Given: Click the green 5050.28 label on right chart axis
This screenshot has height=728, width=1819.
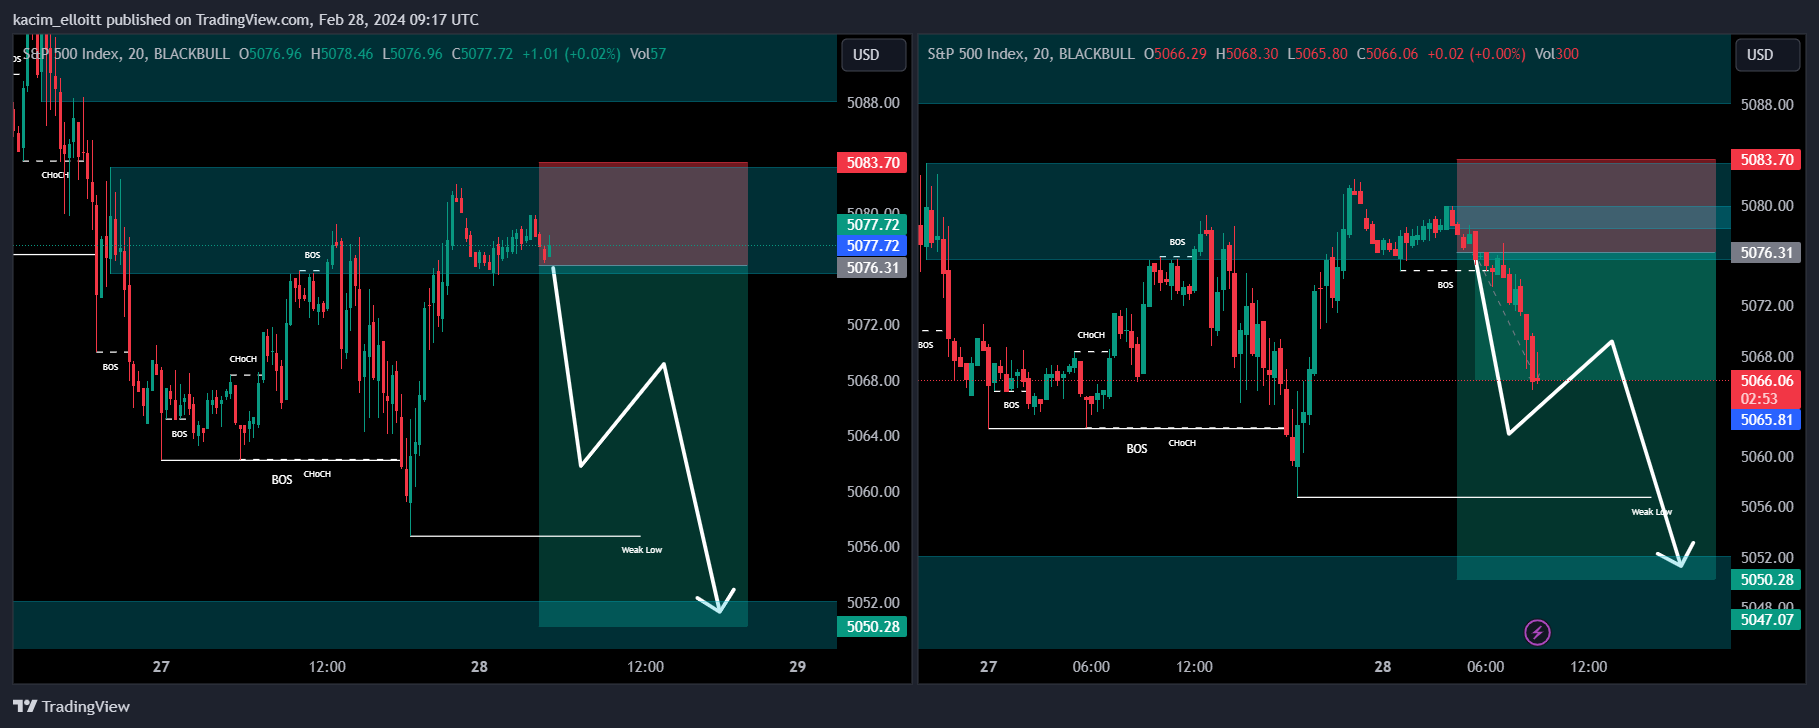Looking at the screenshot, I should tap(1766, 580).
